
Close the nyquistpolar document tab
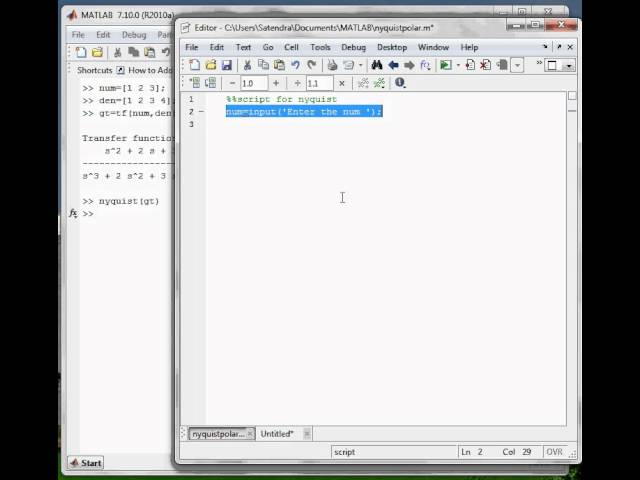click(x=251, y=434)
